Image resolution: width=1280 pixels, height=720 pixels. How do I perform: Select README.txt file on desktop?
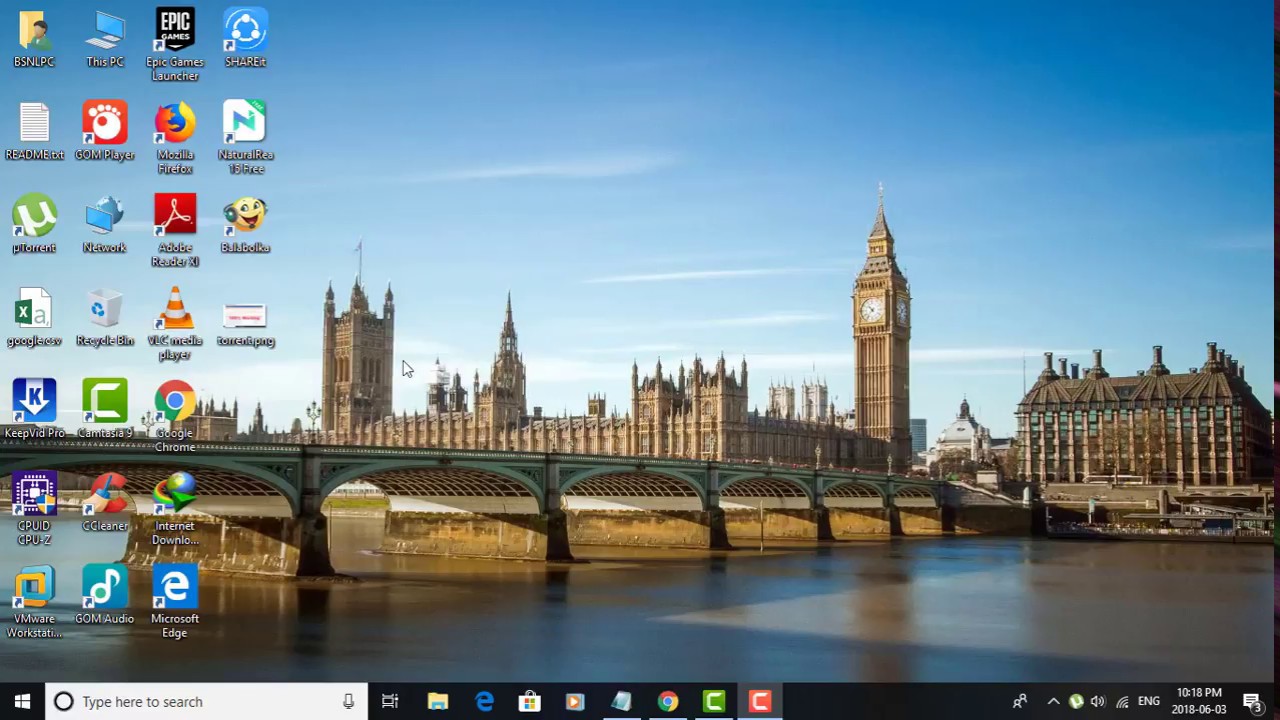point(34,131)
